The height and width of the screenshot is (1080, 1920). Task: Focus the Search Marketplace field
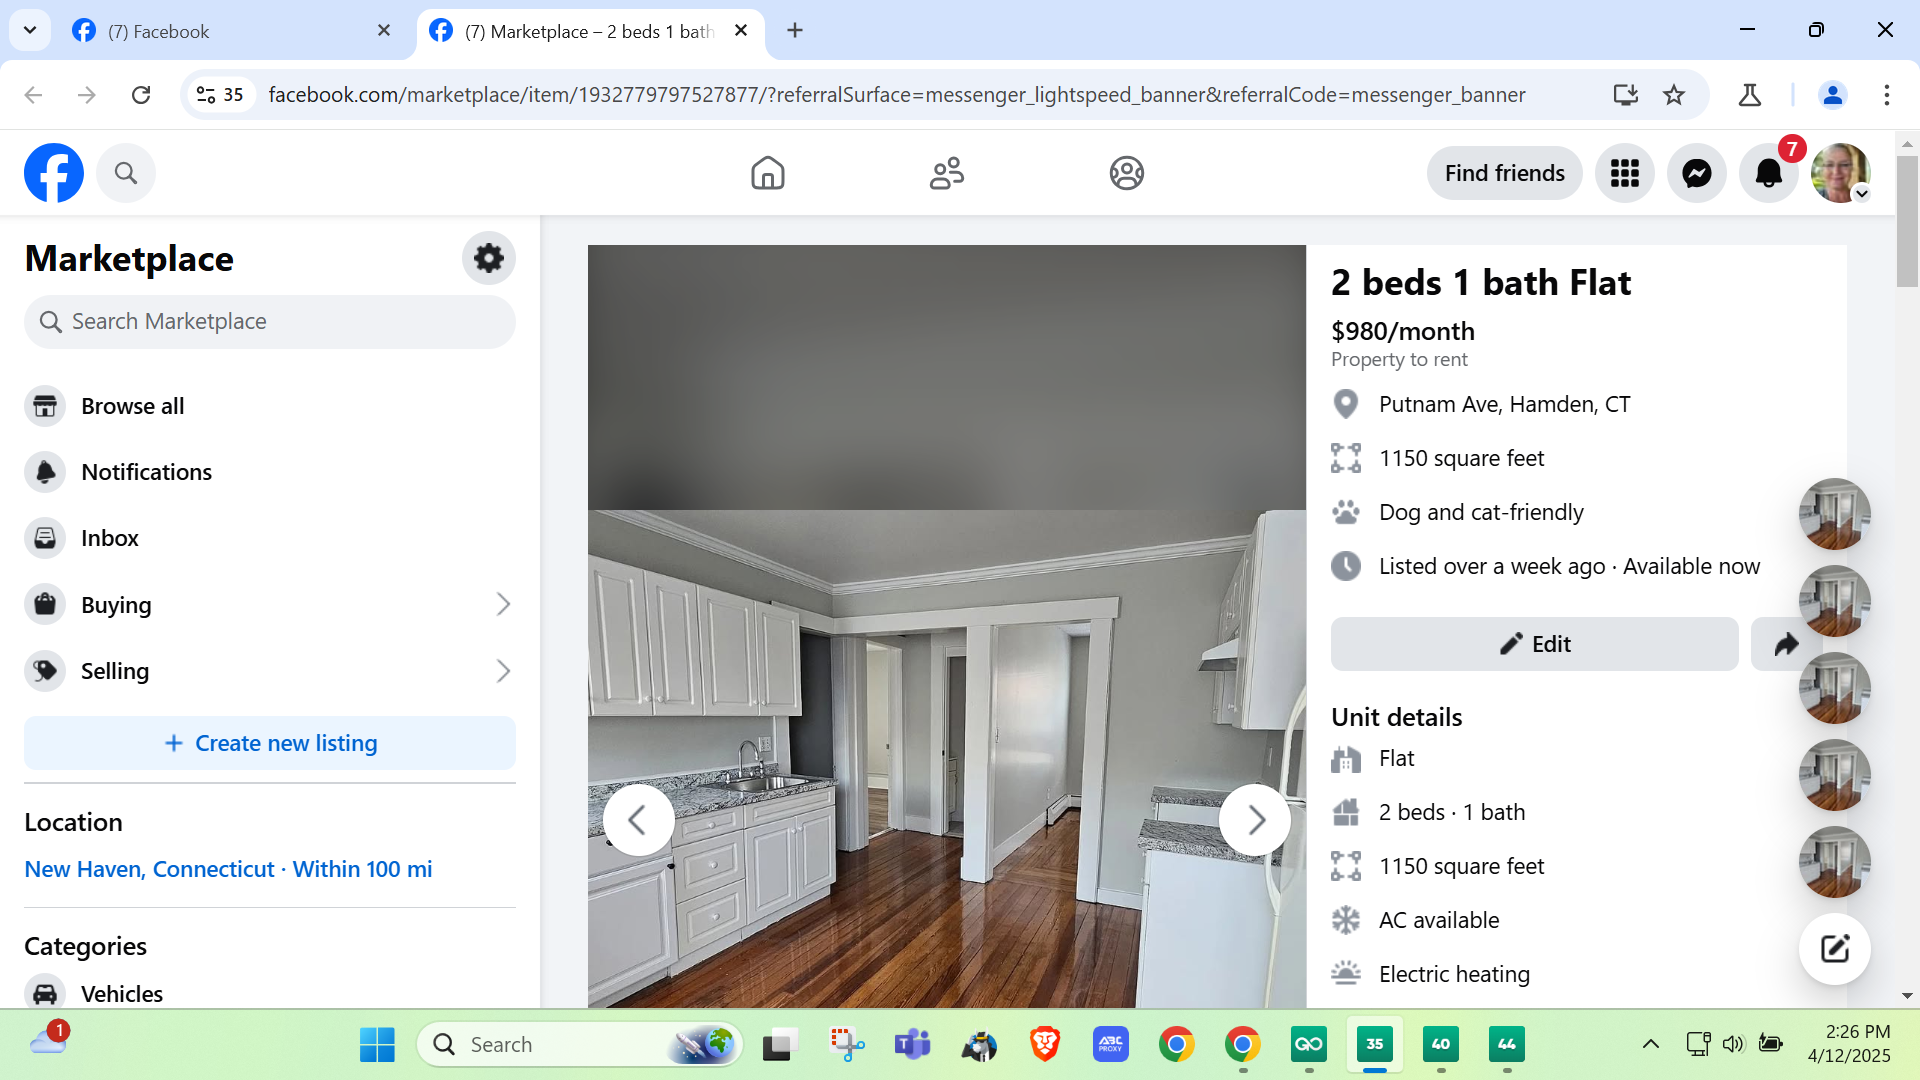[270, 322]
